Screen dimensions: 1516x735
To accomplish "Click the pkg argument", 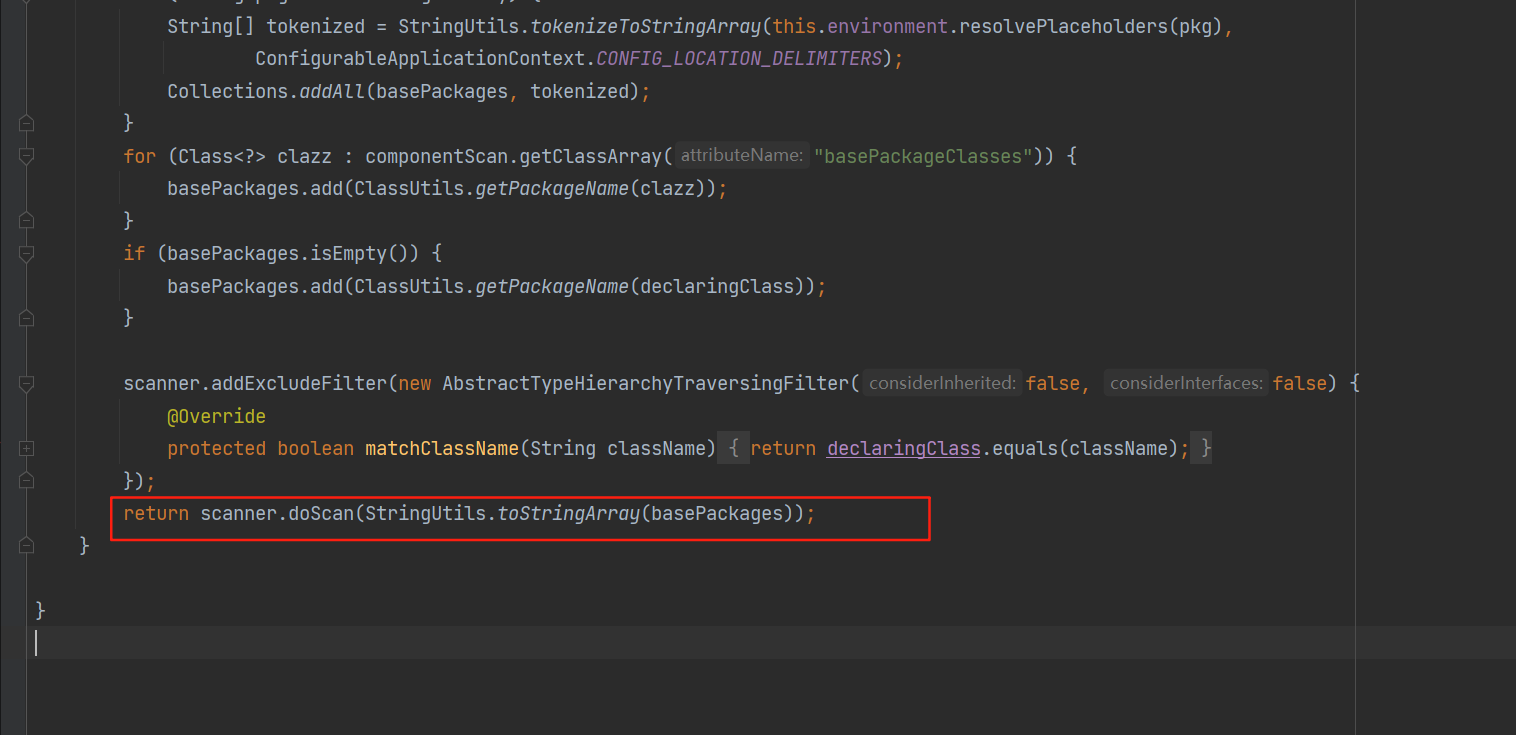I will point(1195,26).
